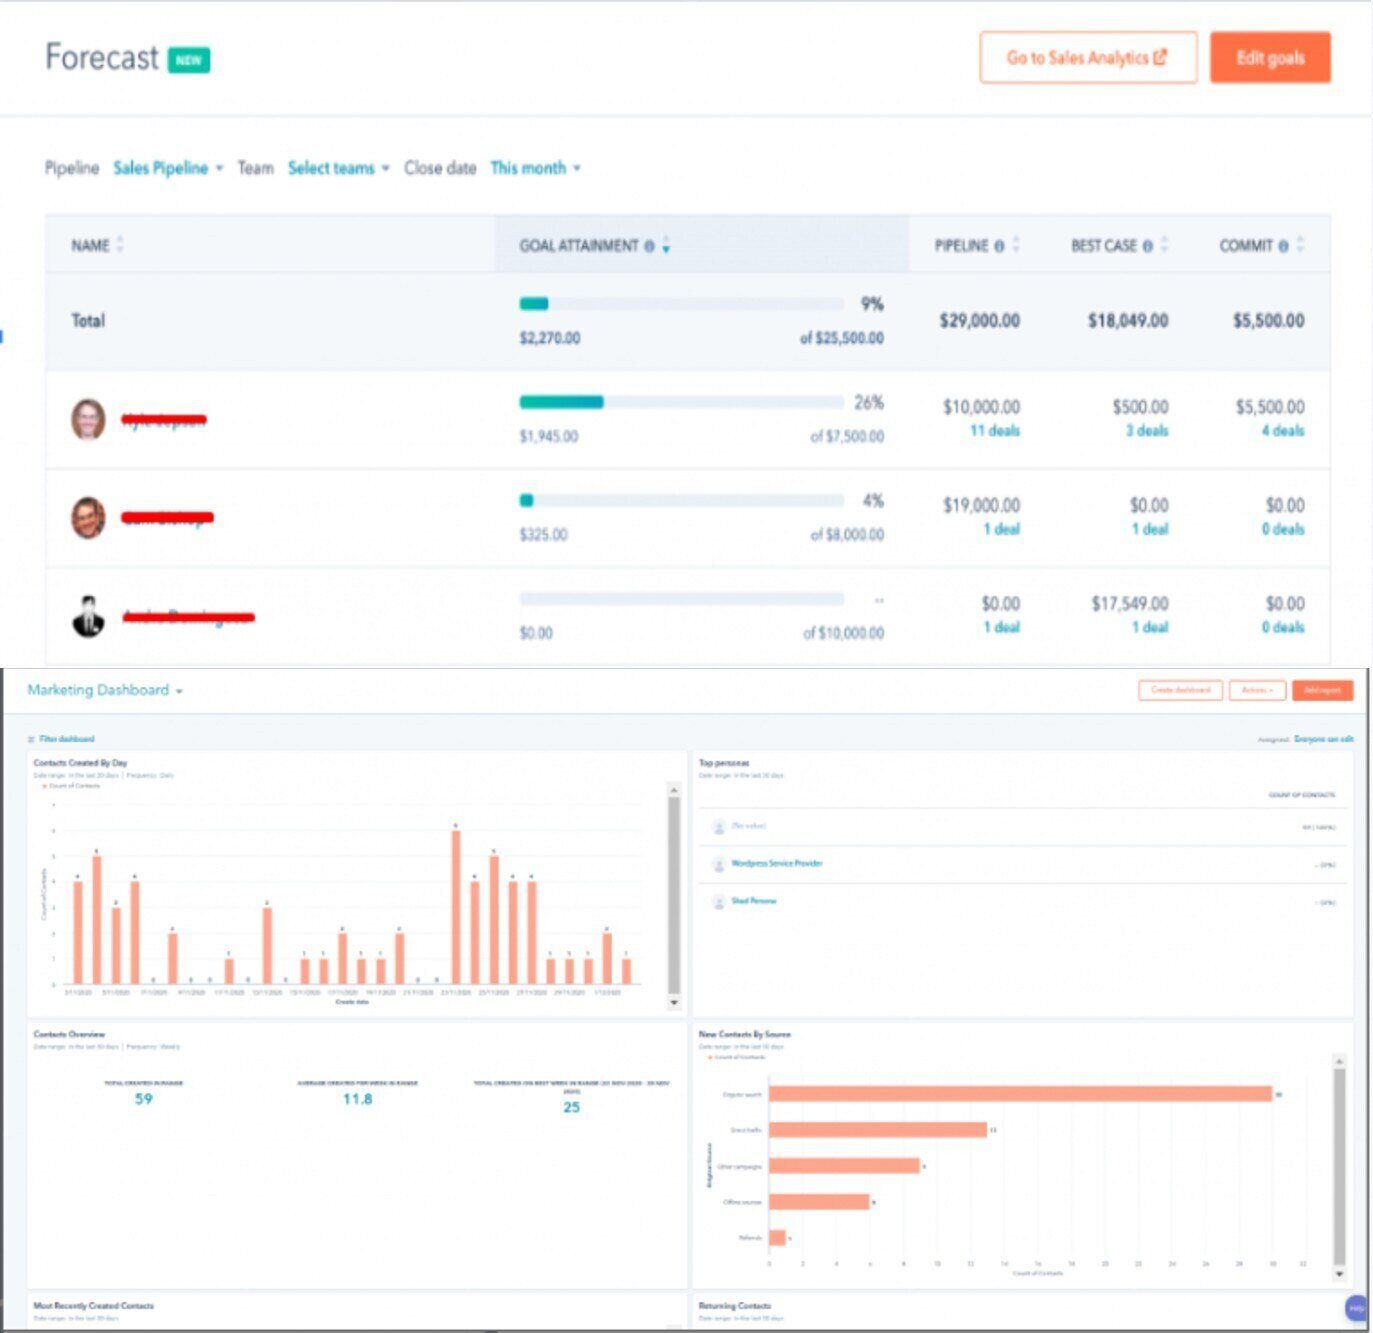Screen dimensions: 1373x1333
Task: Sort by Commit column arrows
Action: (x=1300, y=245)
